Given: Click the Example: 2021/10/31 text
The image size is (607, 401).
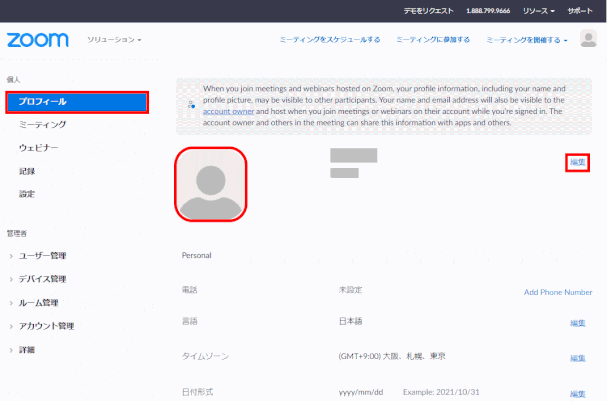Looking at the screenshot, I should click(441, 392).
